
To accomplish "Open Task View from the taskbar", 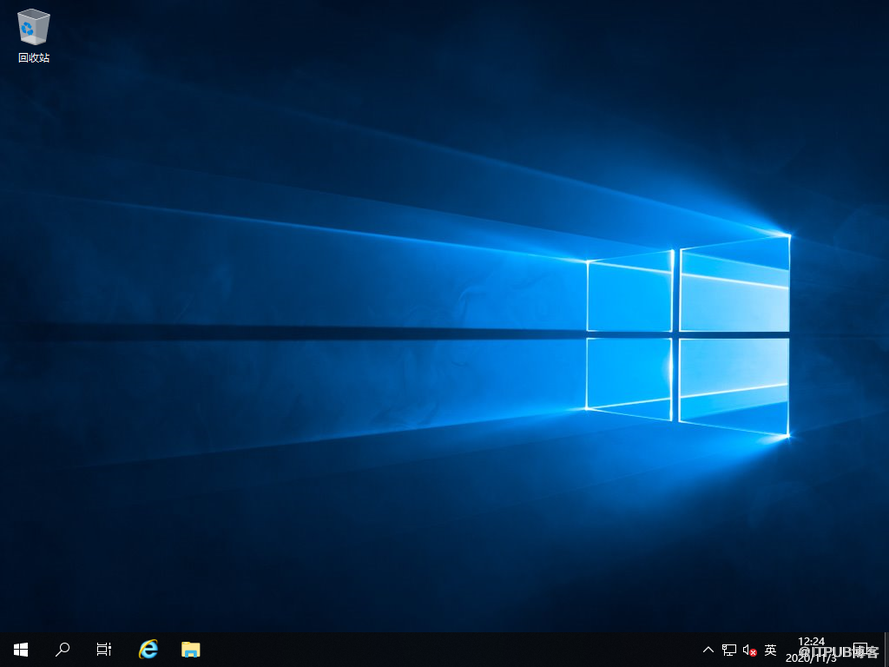I will point(104,649).
